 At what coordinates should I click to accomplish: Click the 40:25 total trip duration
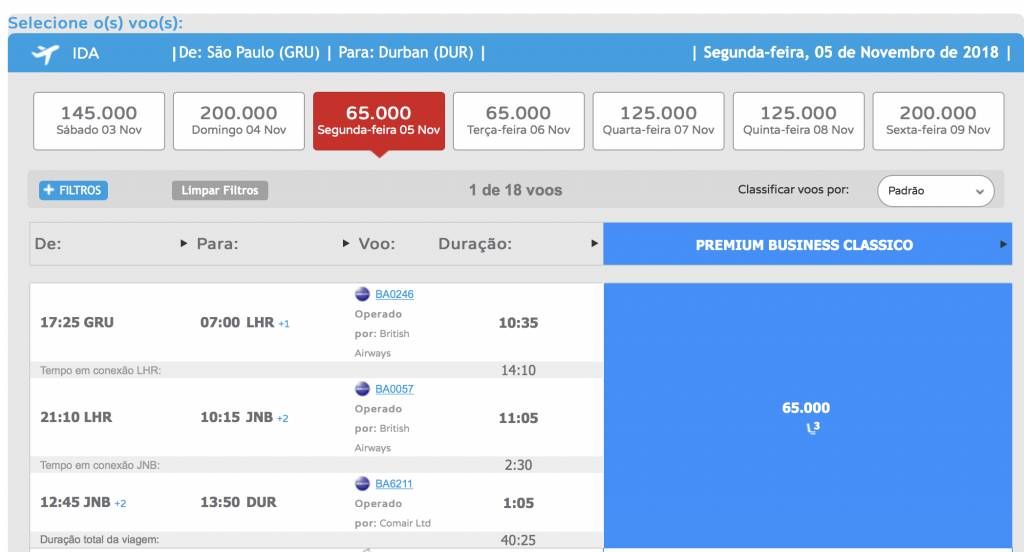[519, 540]
